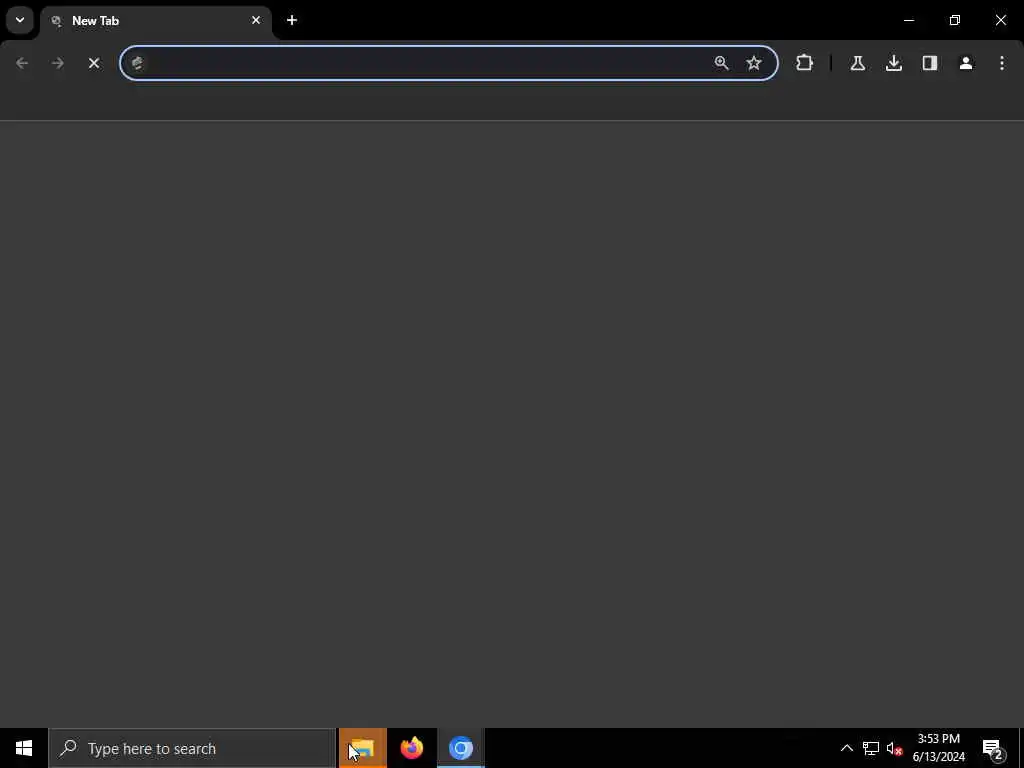Select the Chromium taskbar icon
Viewport: 1024px width, 768px height.
pyautogui.click(x=460, y=748)
